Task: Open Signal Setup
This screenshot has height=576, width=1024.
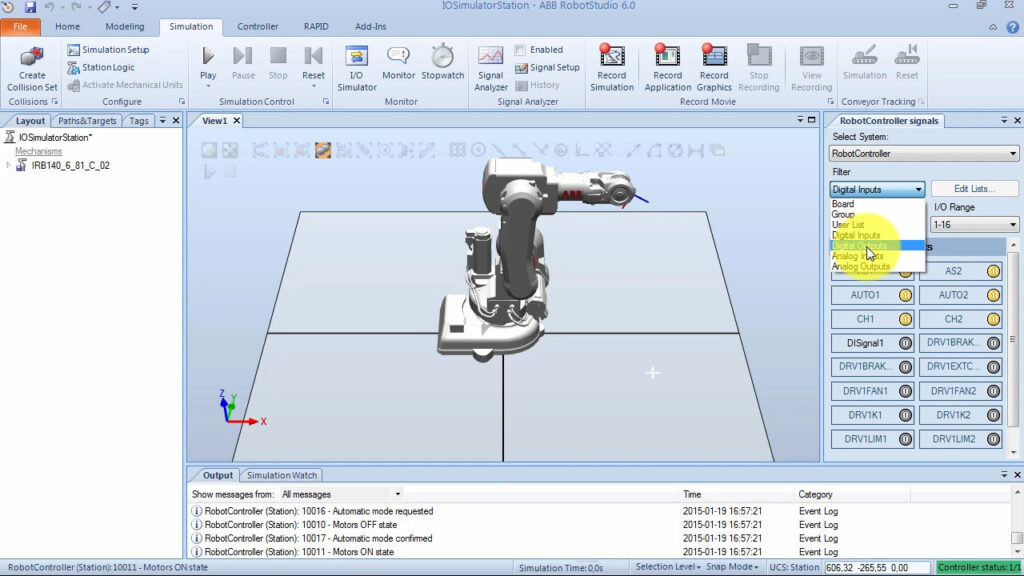Action: (x=547, y=67)
